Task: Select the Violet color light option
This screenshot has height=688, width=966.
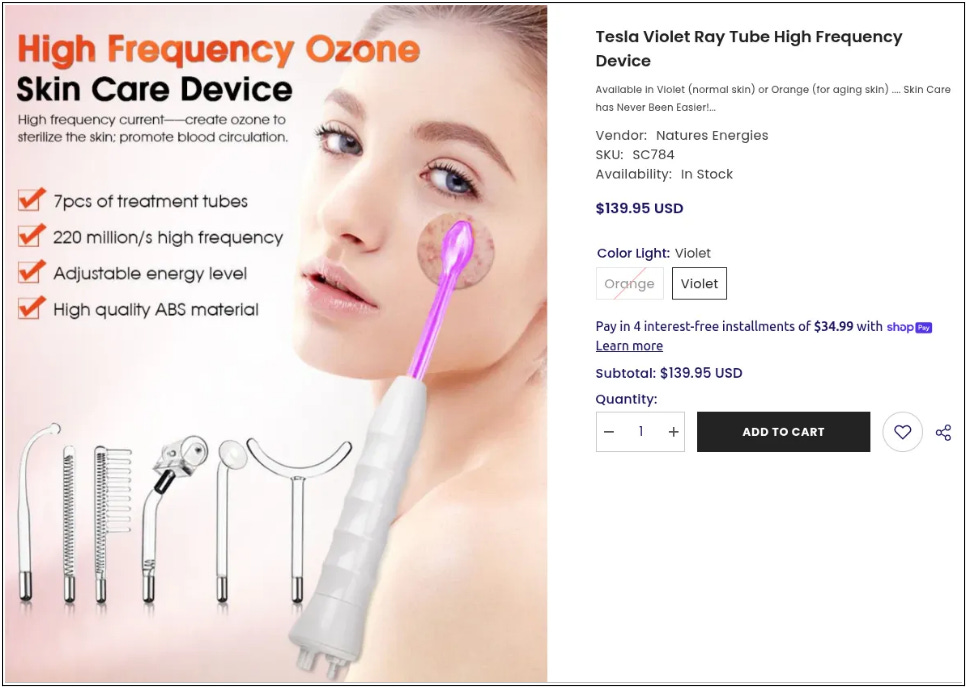Action: 699,283
